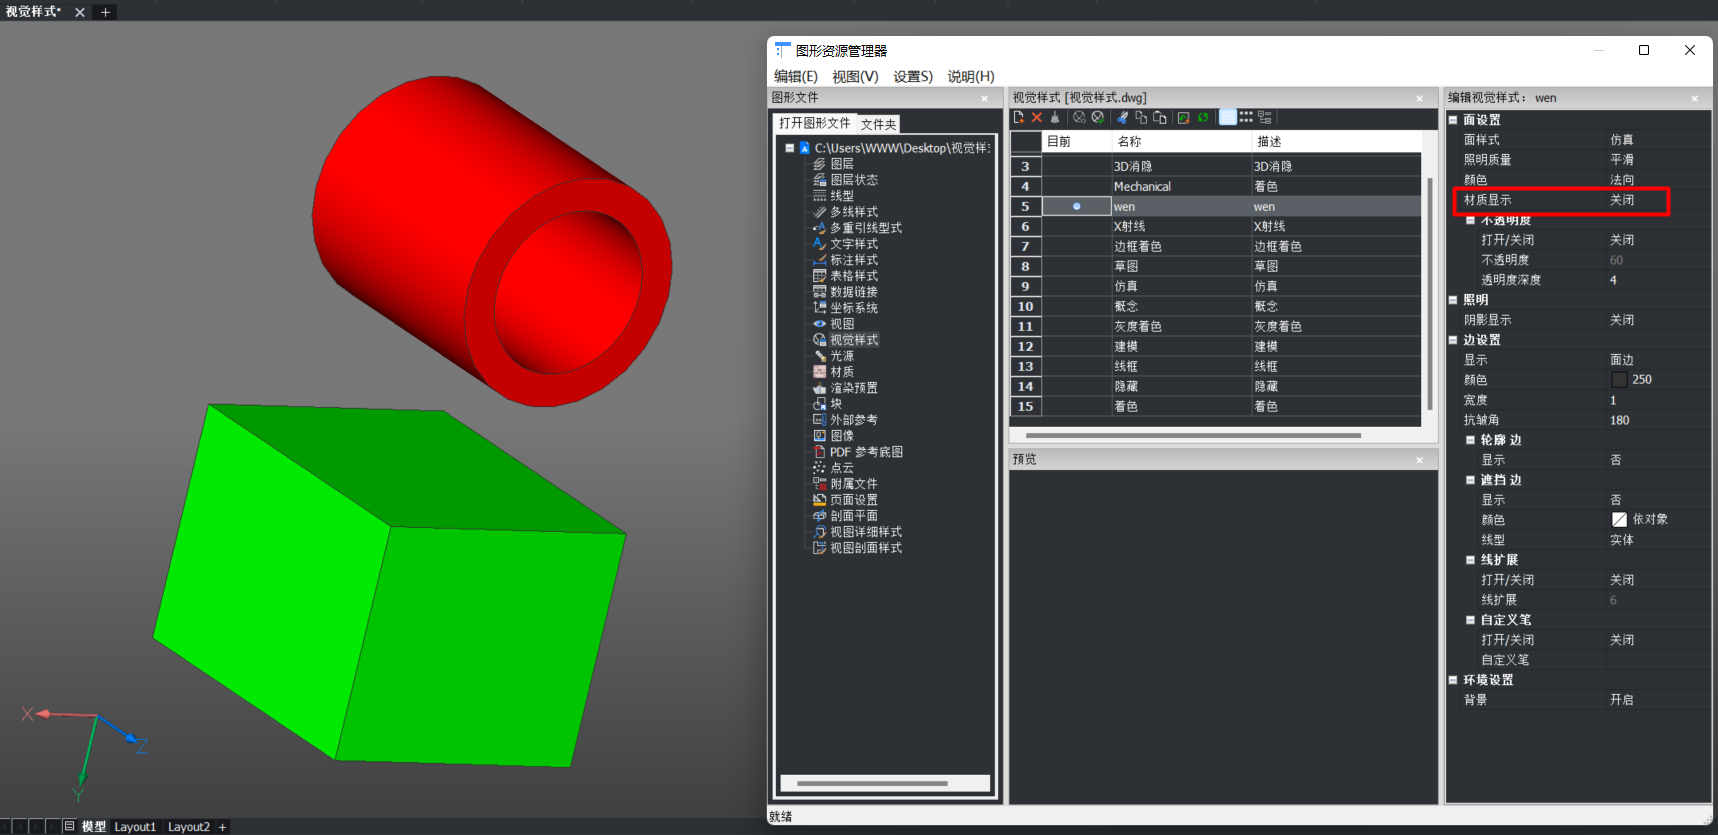Switch to the icon grid view
The image size is (1718, 835).
(x=1246, y=117)
